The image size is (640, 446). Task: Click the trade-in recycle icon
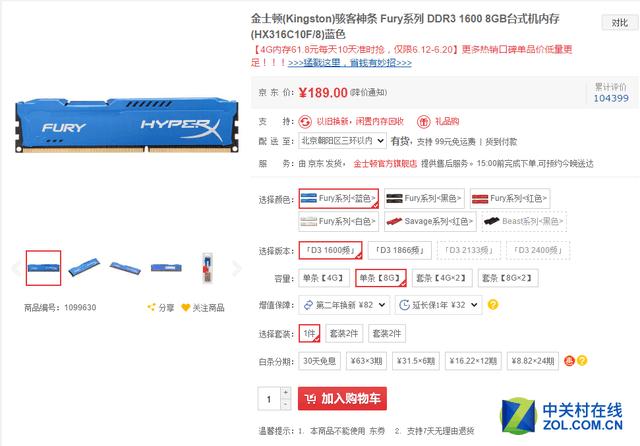coord(305,121)
